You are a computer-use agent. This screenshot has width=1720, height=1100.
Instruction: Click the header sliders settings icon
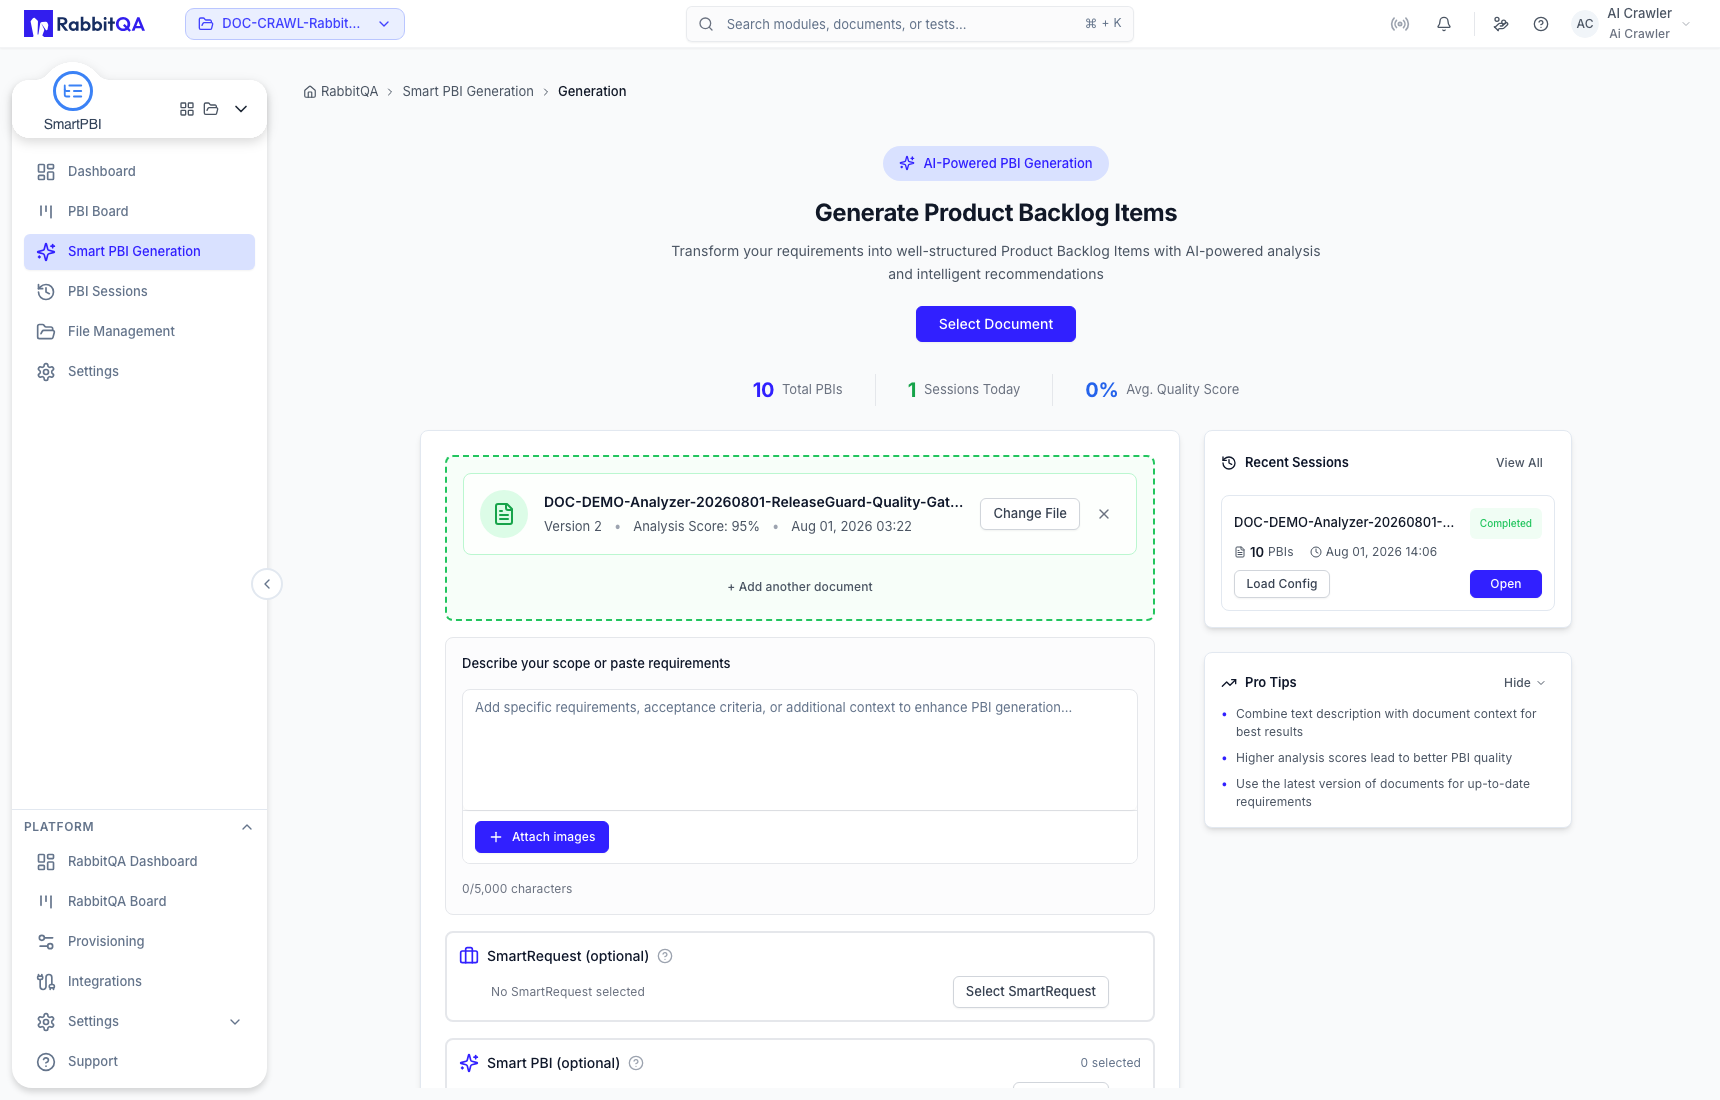coord(1501,24)
